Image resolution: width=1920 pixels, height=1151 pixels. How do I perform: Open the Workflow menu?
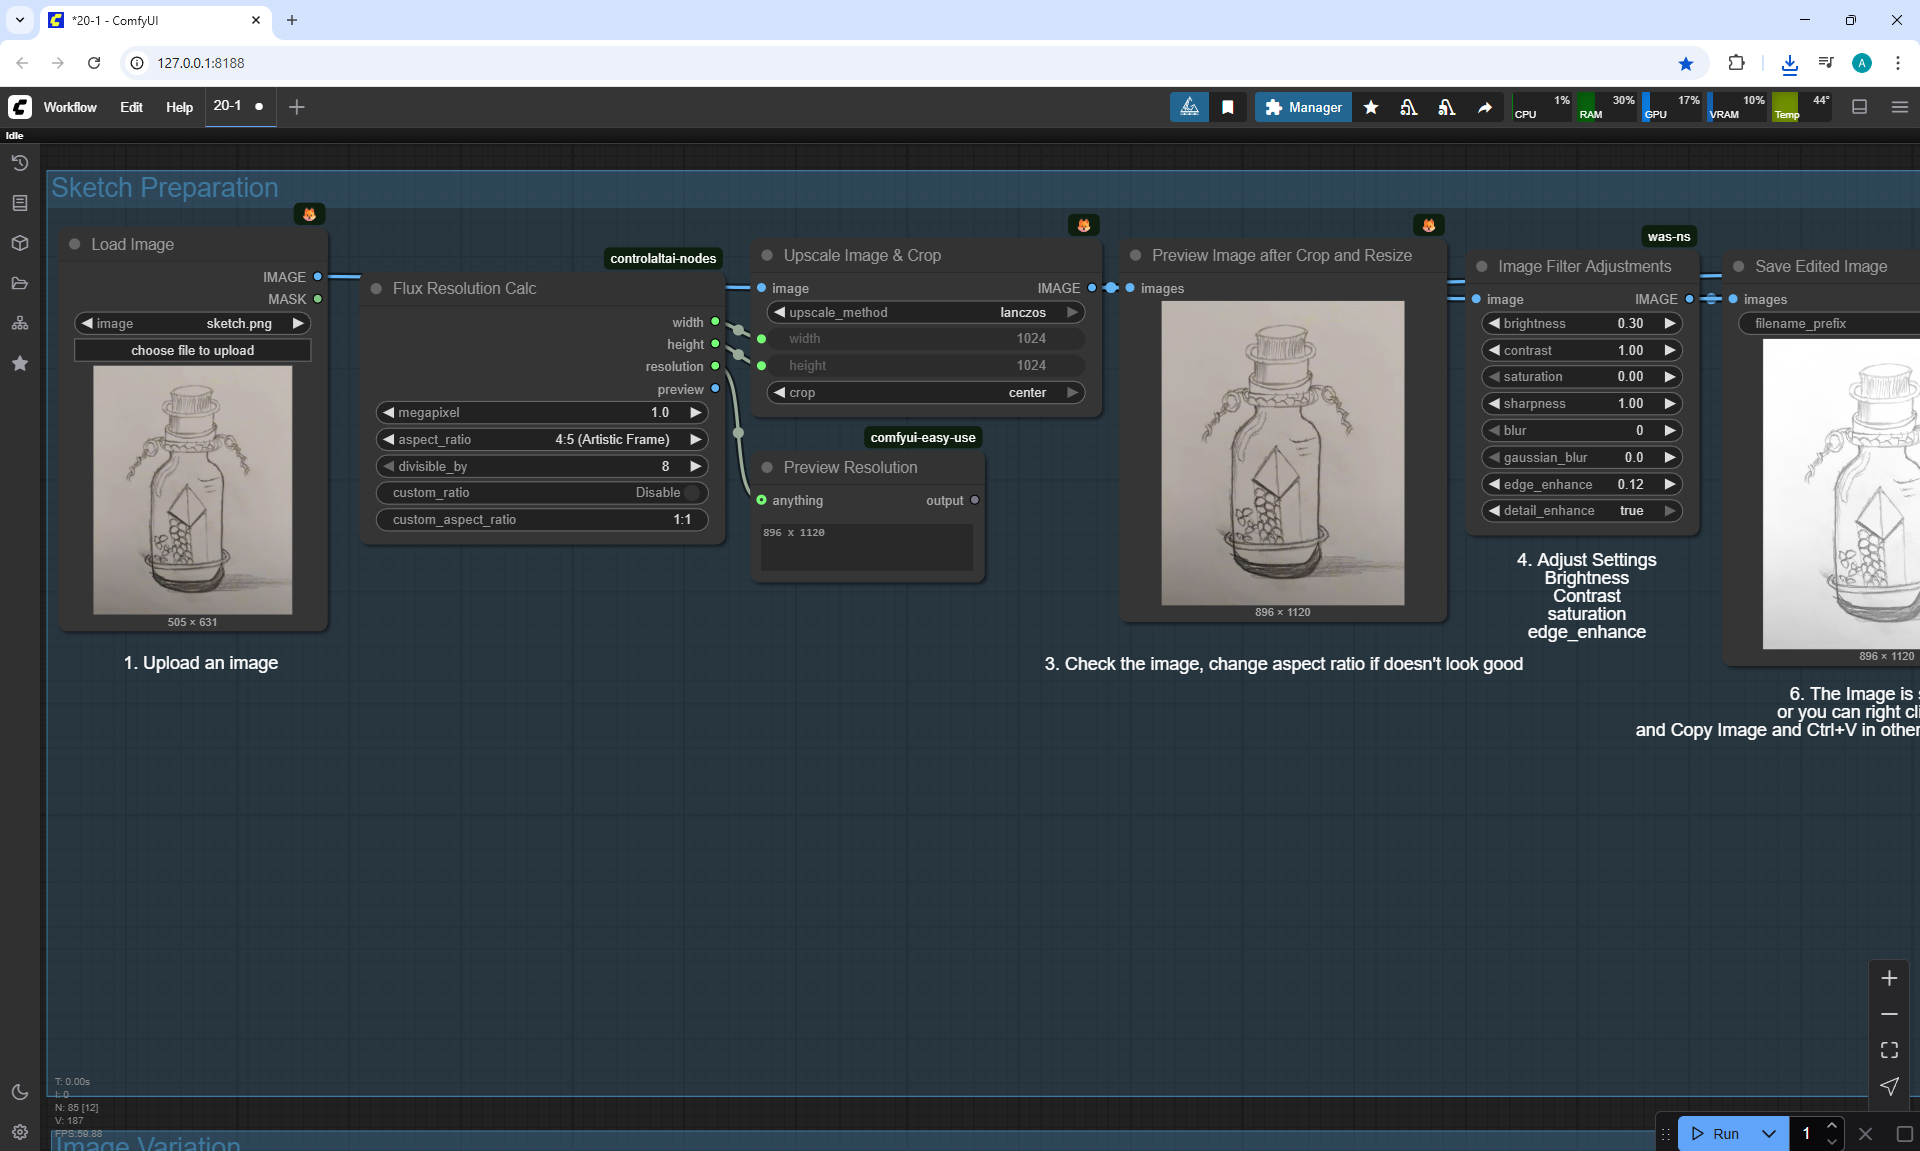tap(70, 107)
